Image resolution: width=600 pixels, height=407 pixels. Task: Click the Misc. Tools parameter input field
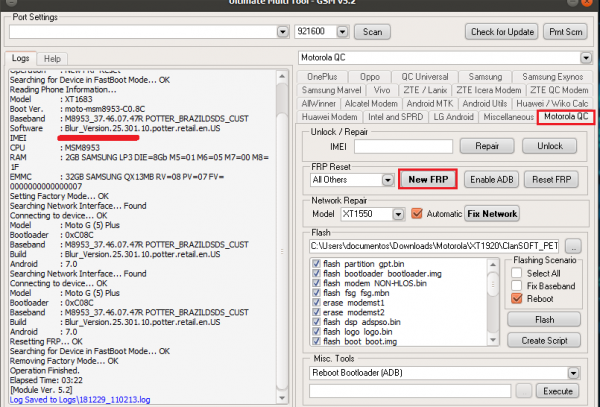pyautogui.click(x=410, y=391)
